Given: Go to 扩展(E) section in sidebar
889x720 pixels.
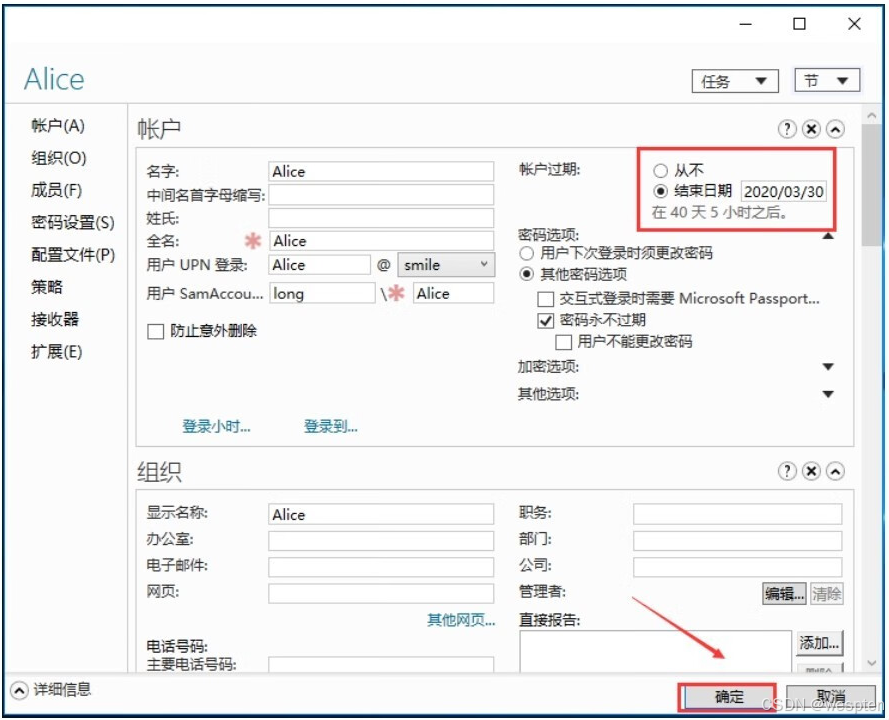Looking at the screenshot, I should tap(56, 351).
